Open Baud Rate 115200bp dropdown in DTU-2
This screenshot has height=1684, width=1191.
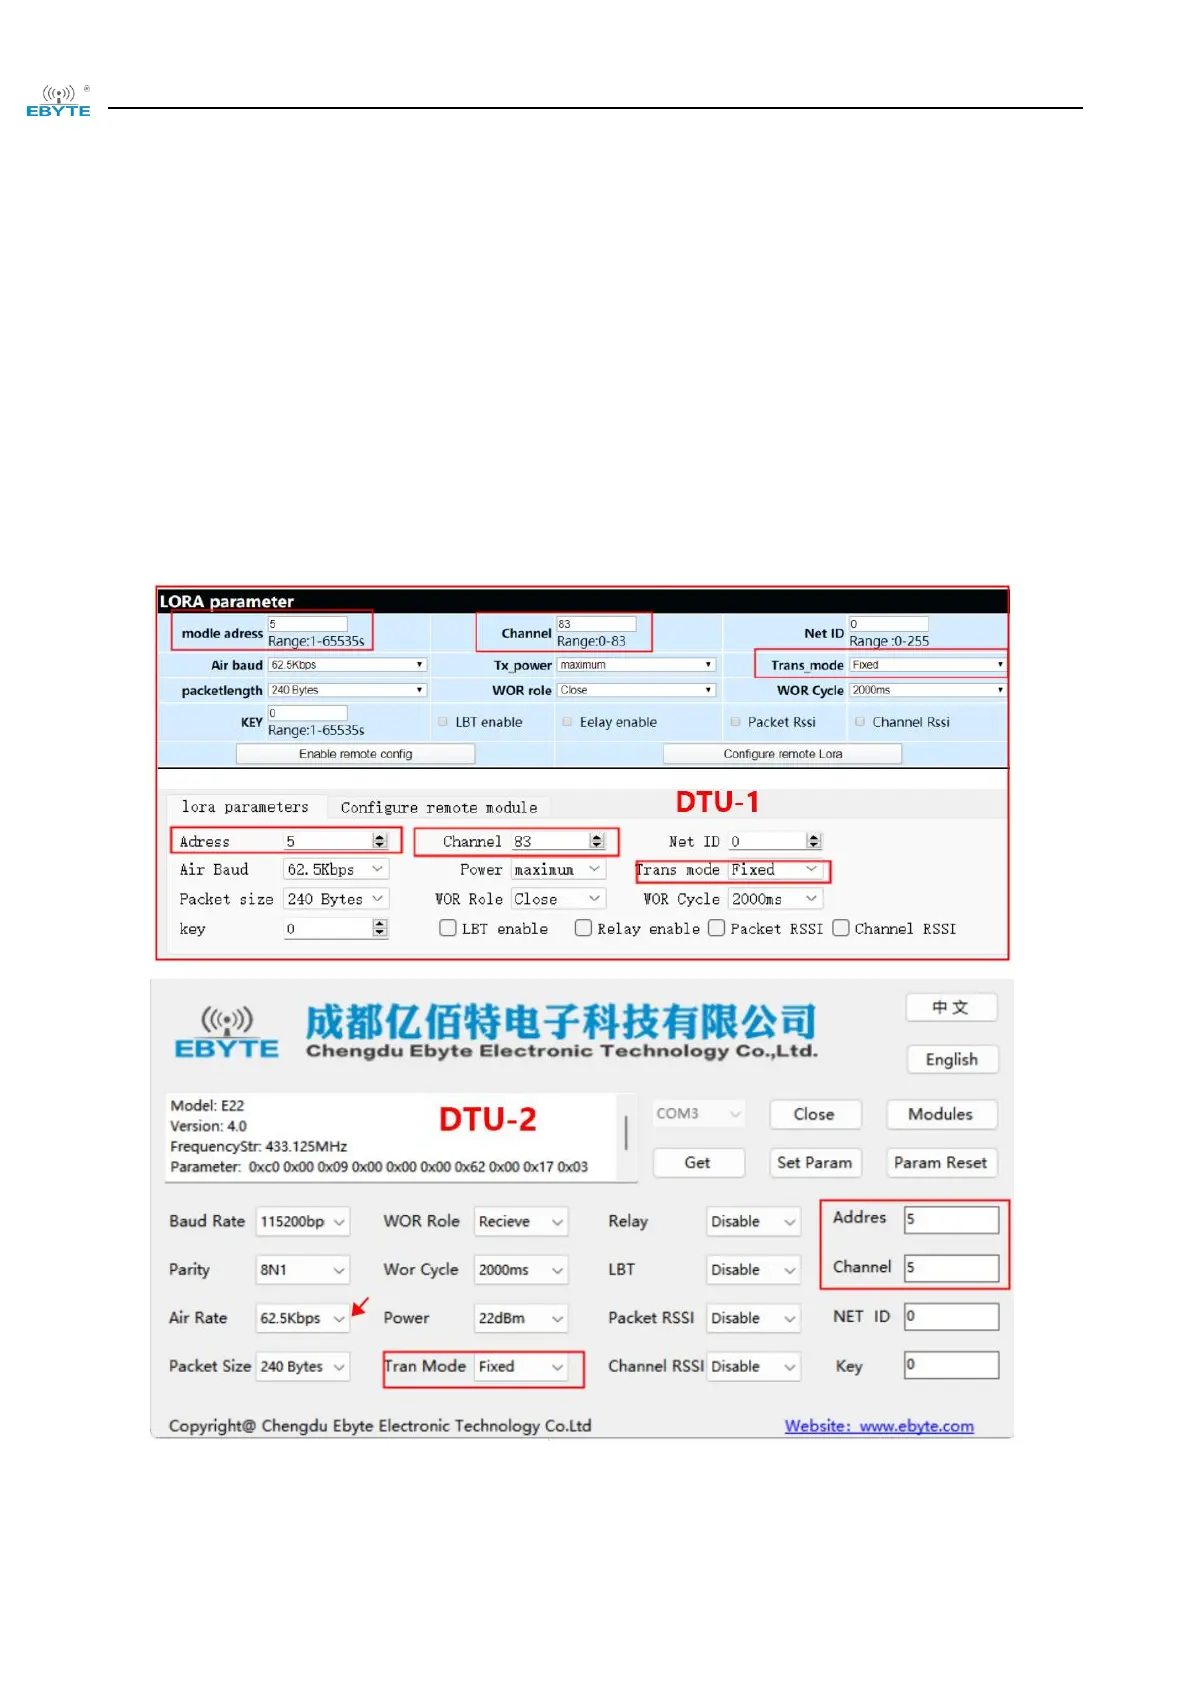[x=303, y=1221]
